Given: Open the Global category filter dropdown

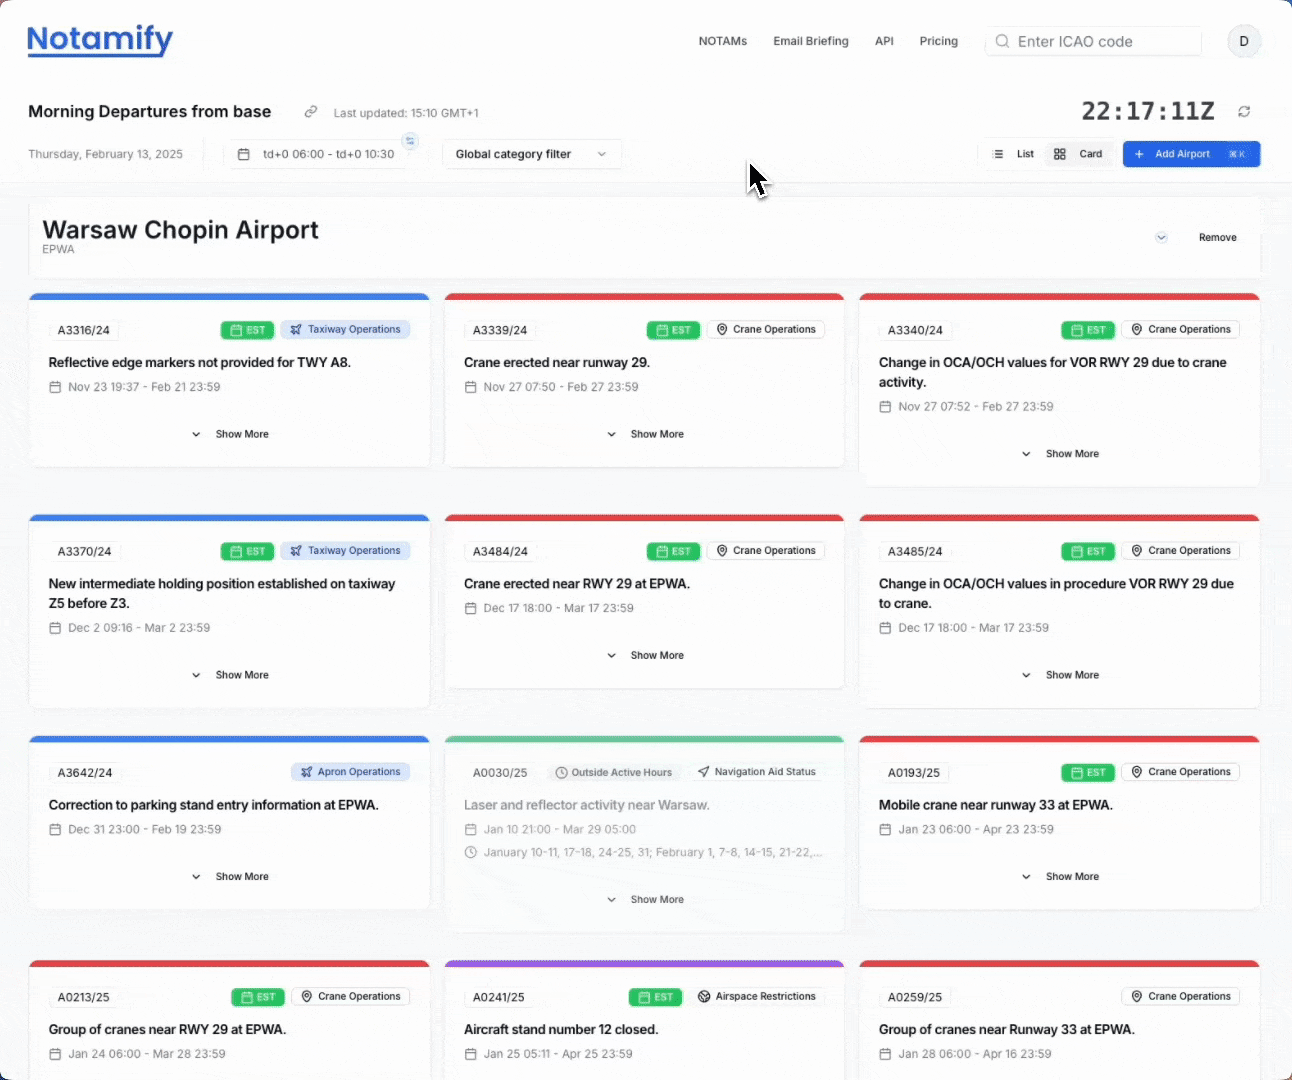Looking at the screenshot, I should pos(531,154).
